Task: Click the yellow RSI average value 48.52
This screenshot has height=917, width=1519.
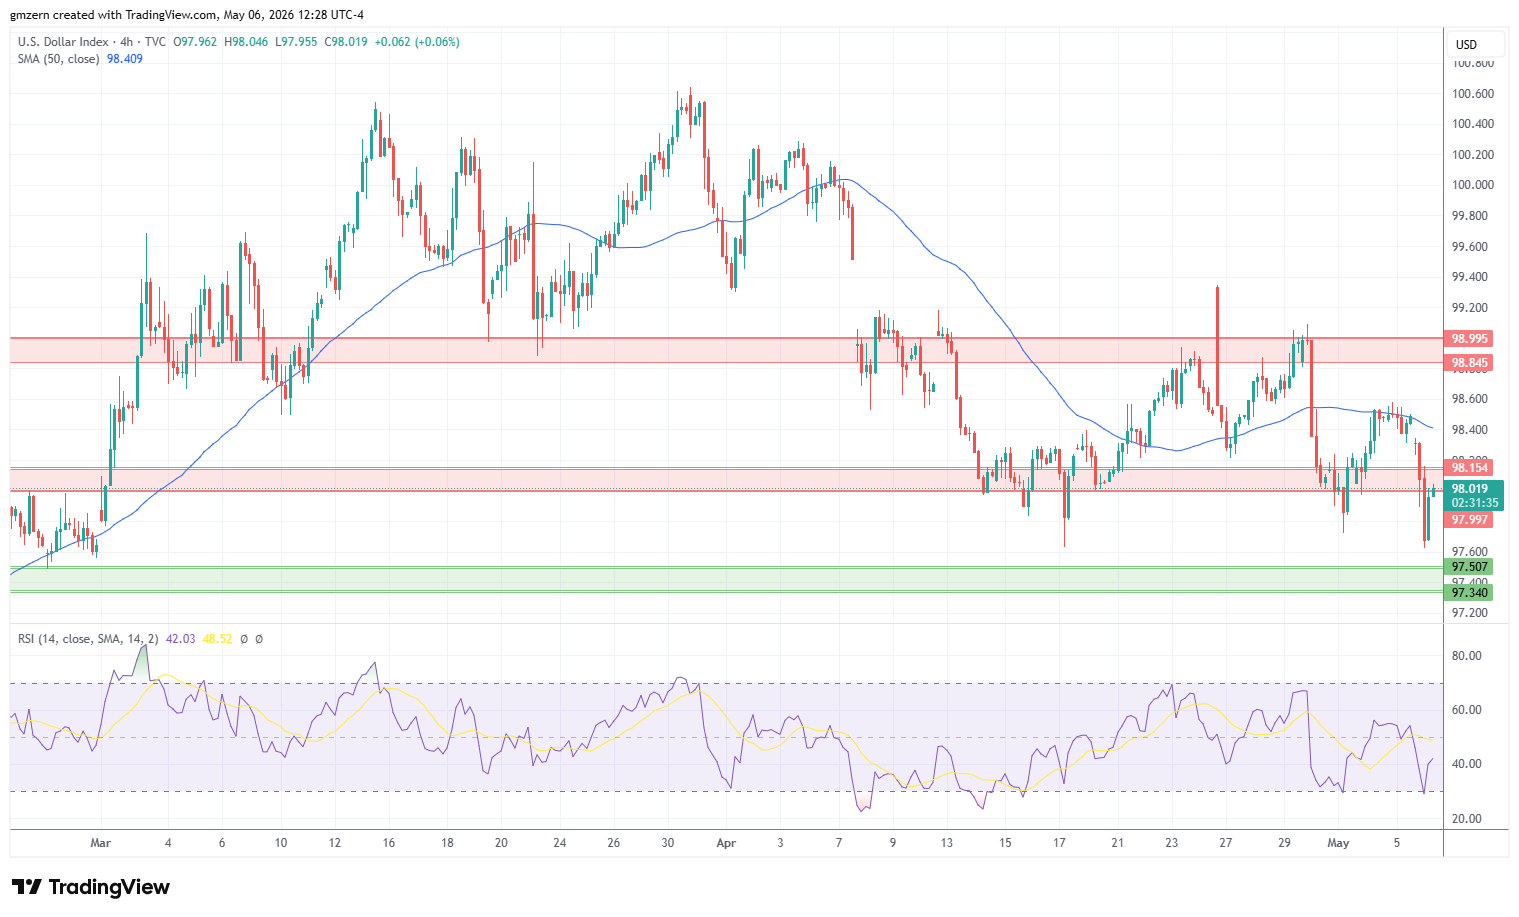Action: tap(217, 638)
